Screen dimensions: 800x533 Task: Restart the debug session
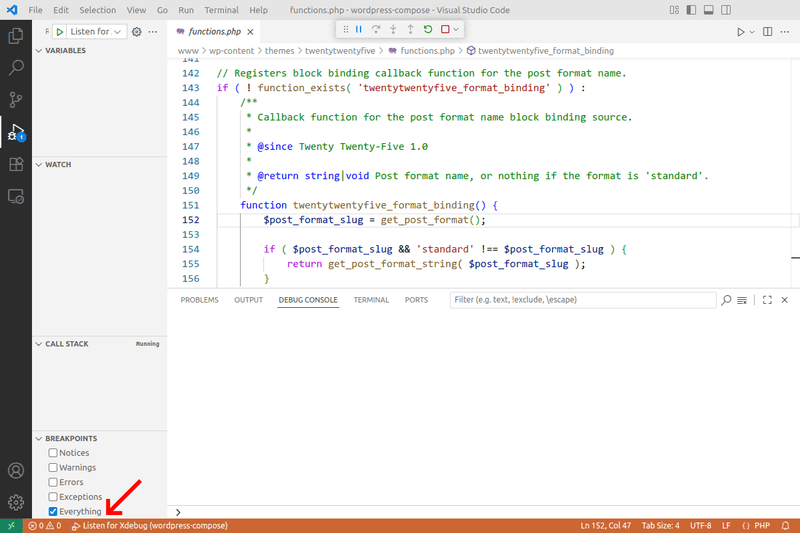(428, 30)
